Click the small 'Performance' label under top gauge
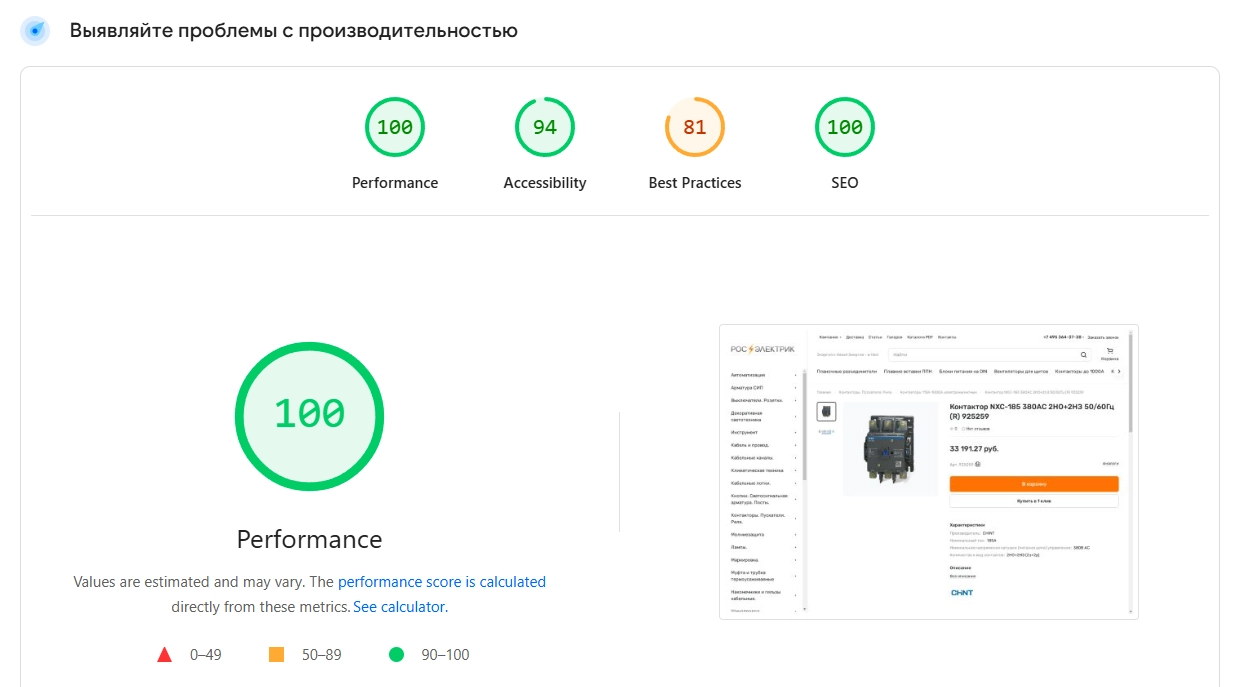The height and width of the screenshot is (687, 1241). (x=395, y=183)
